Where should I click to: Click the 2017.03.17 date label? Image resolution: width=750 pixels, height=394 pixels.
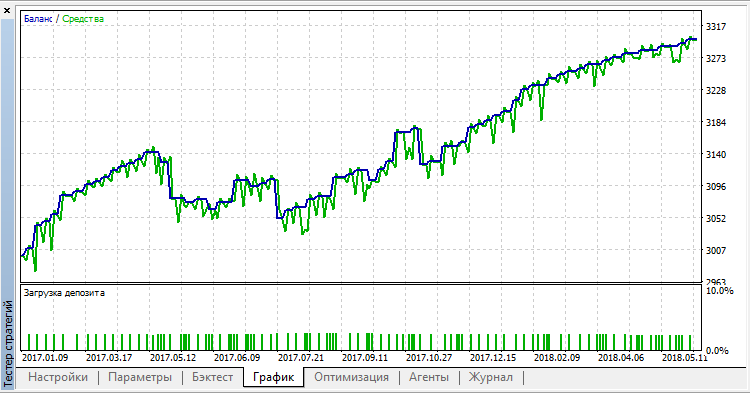coord(109,358)
